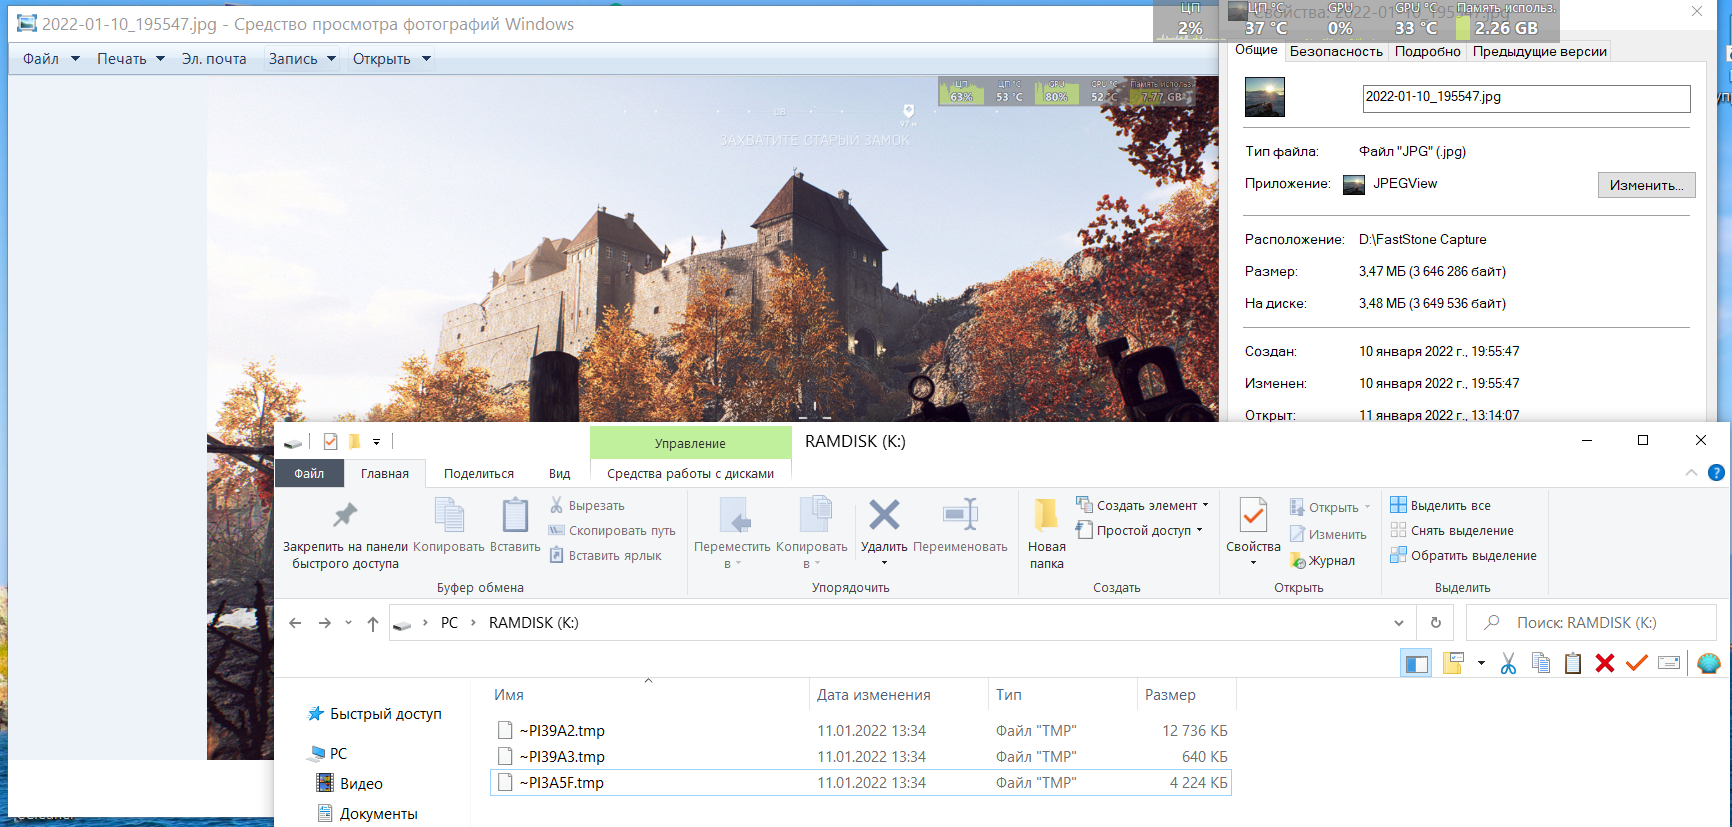Click Выделить все in the ribbon
Viewport: 1732px width, 827px height.
pyautogui.click(x=1440, y=506)
